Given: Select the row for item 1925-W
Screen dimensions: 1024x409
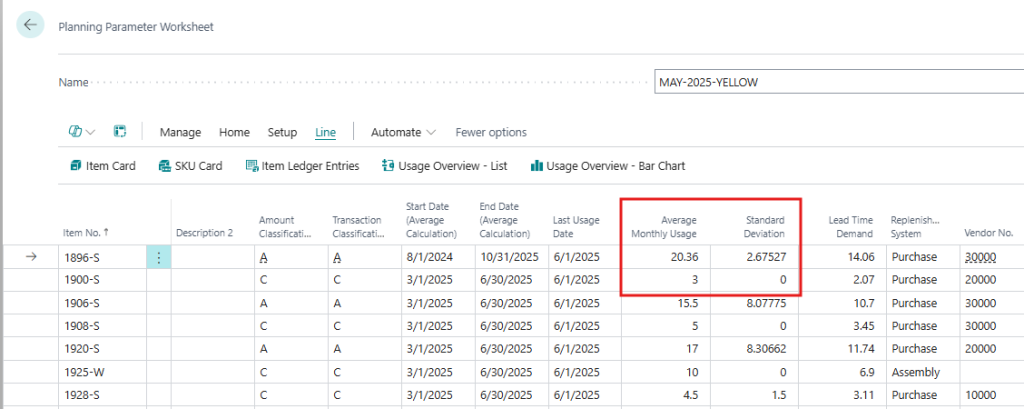Looking at the screenshot, I should point(87,372).
